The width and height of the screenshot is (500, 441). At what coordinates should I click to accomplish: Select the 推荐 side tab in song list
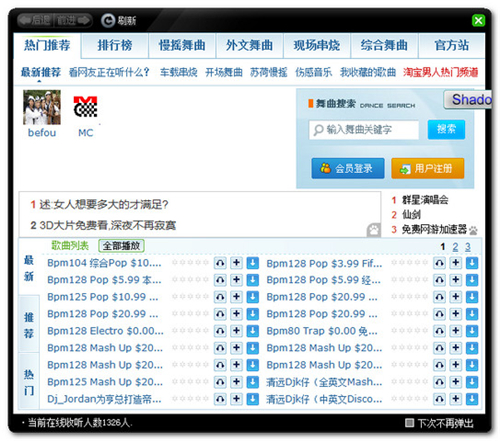pos(29,325)
